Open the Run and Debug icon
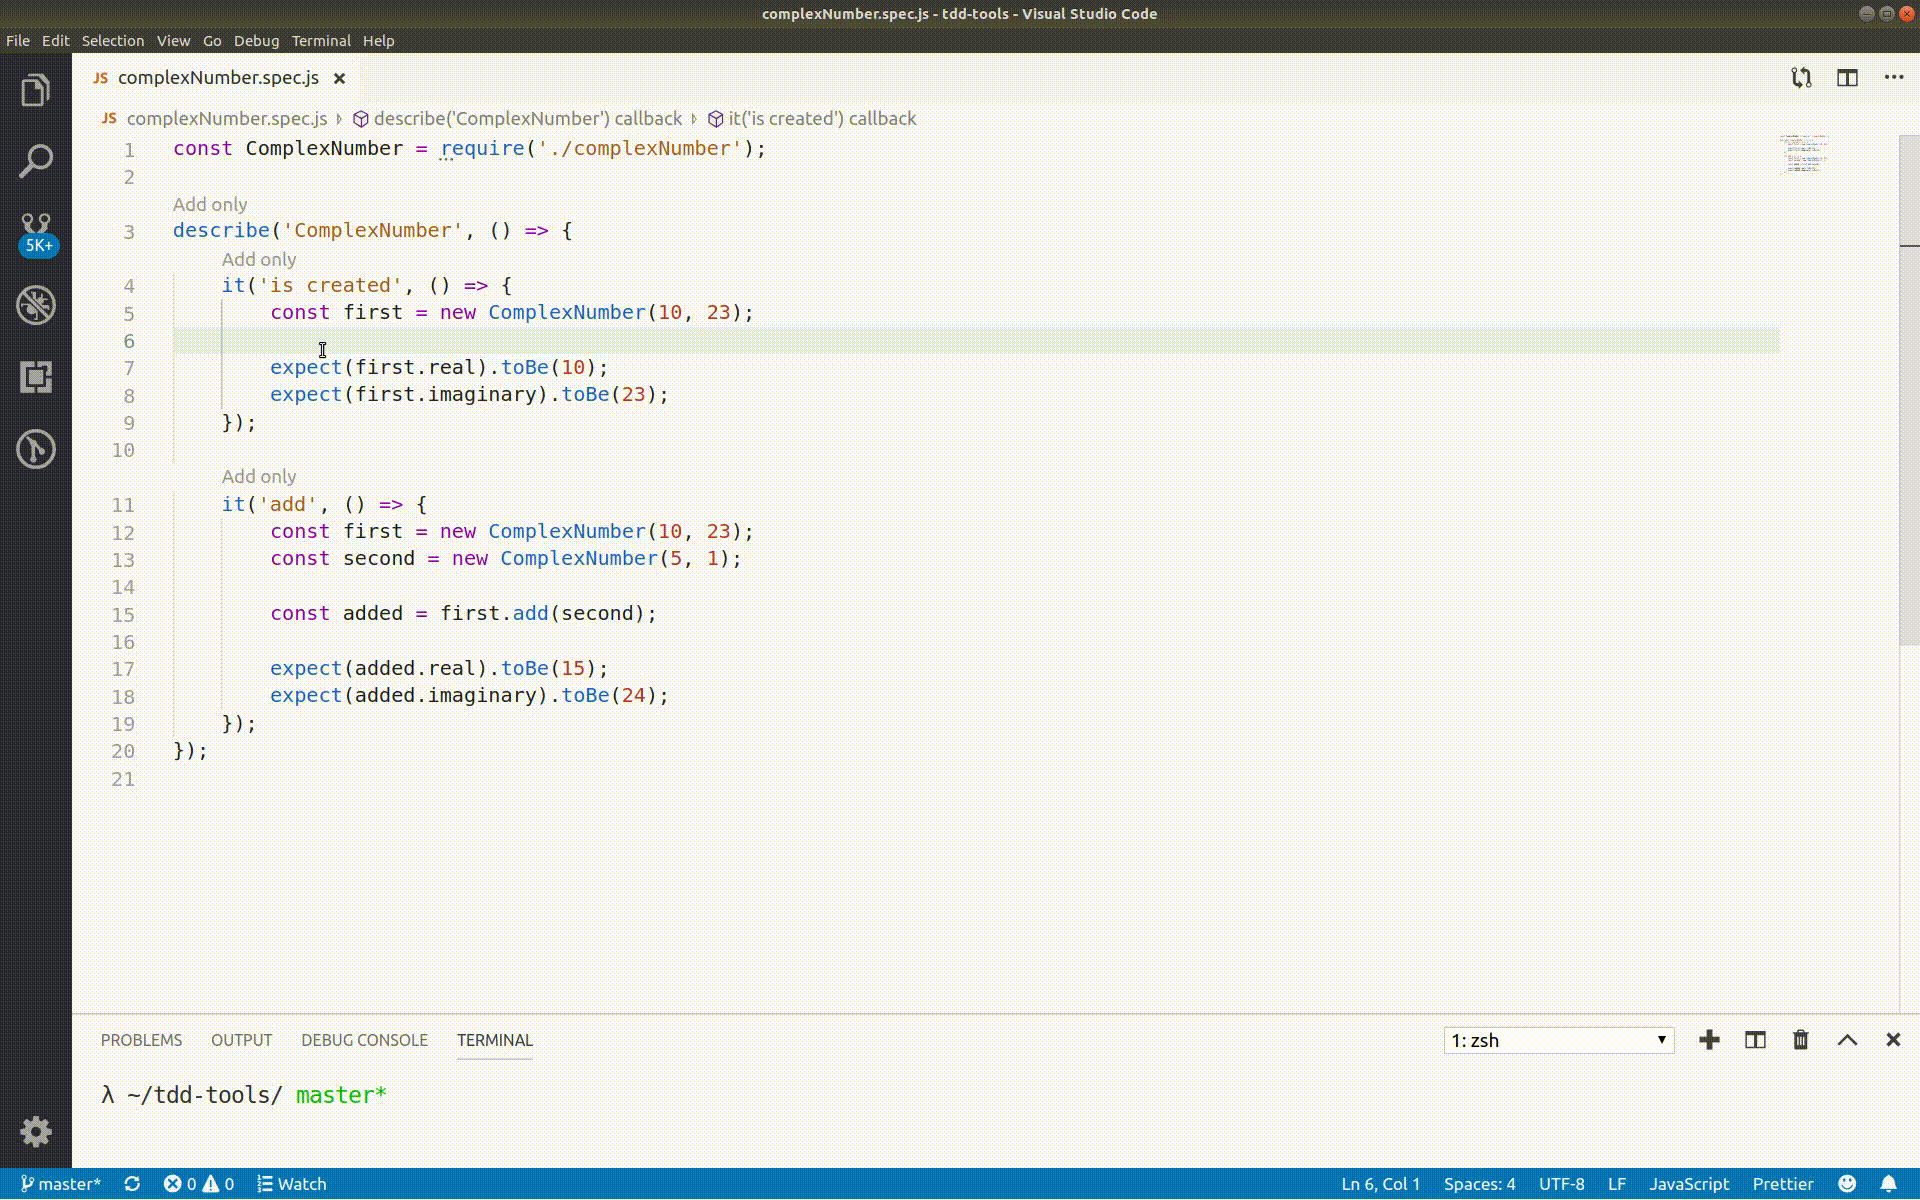1920x1200 pixels. [x=35, y=304]
